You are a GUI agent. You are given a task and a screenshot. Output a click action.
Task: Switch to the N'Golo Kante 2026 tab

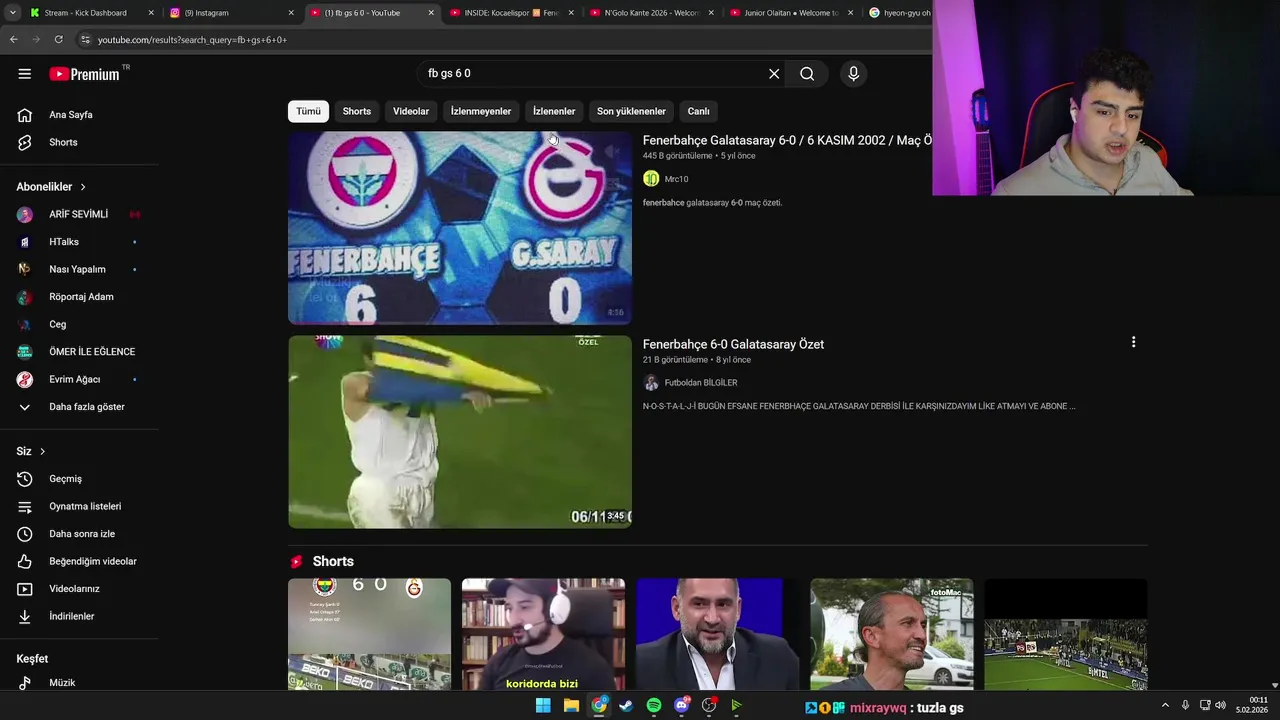click(x=651, y=13)
